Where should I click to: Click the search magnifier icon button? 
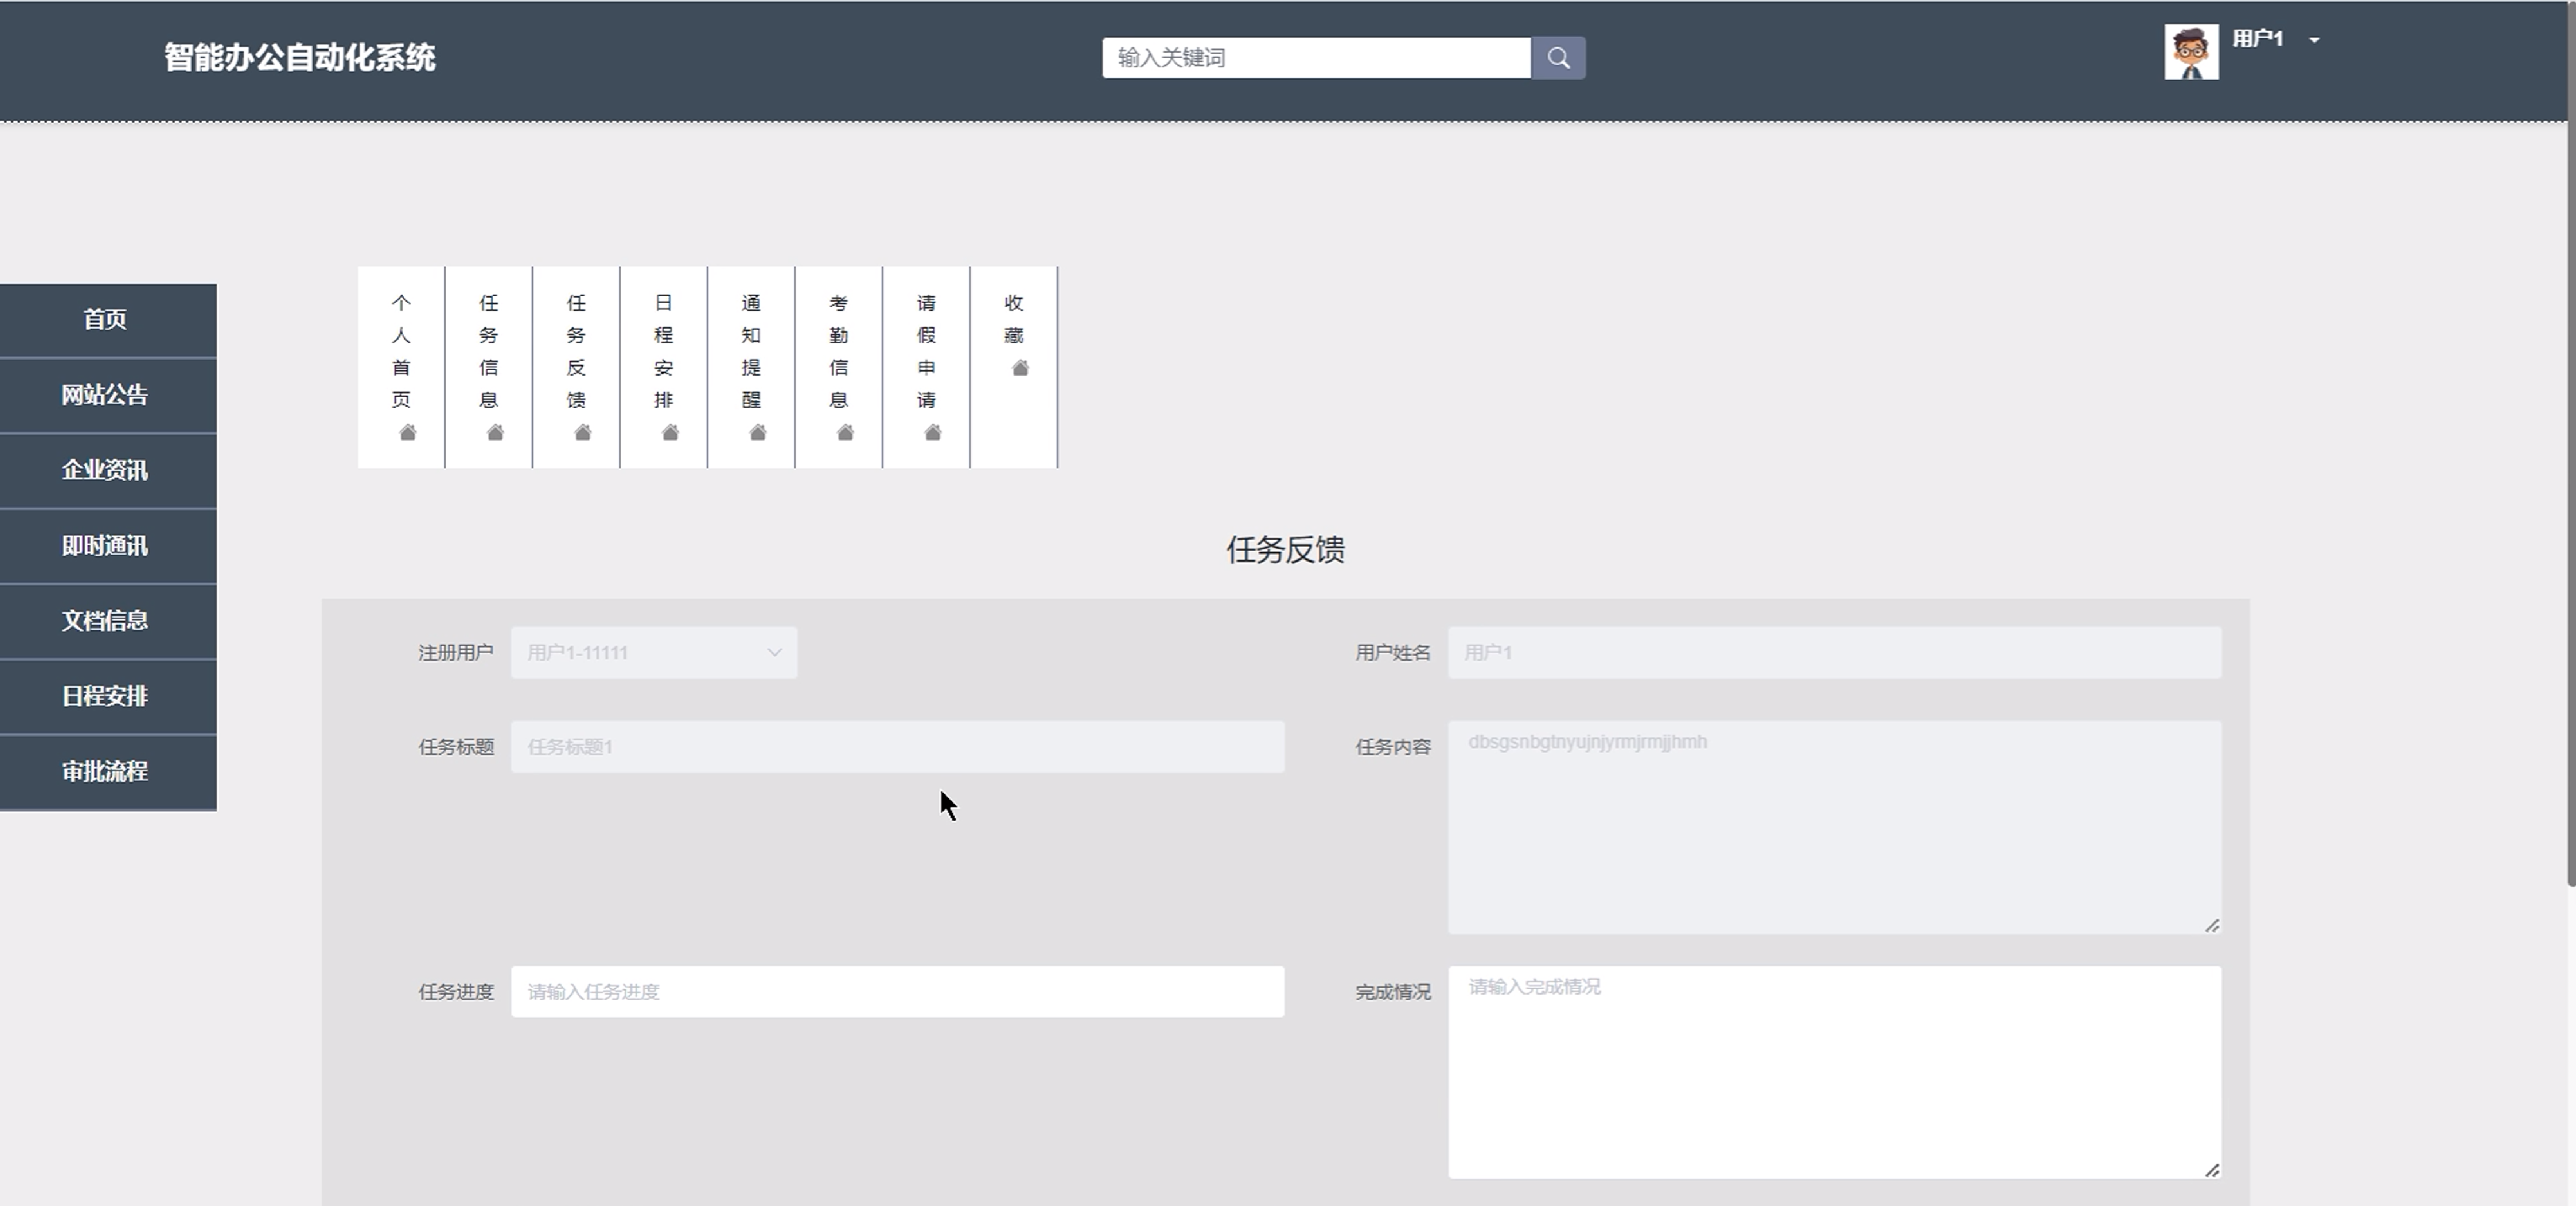[1558, 58]
